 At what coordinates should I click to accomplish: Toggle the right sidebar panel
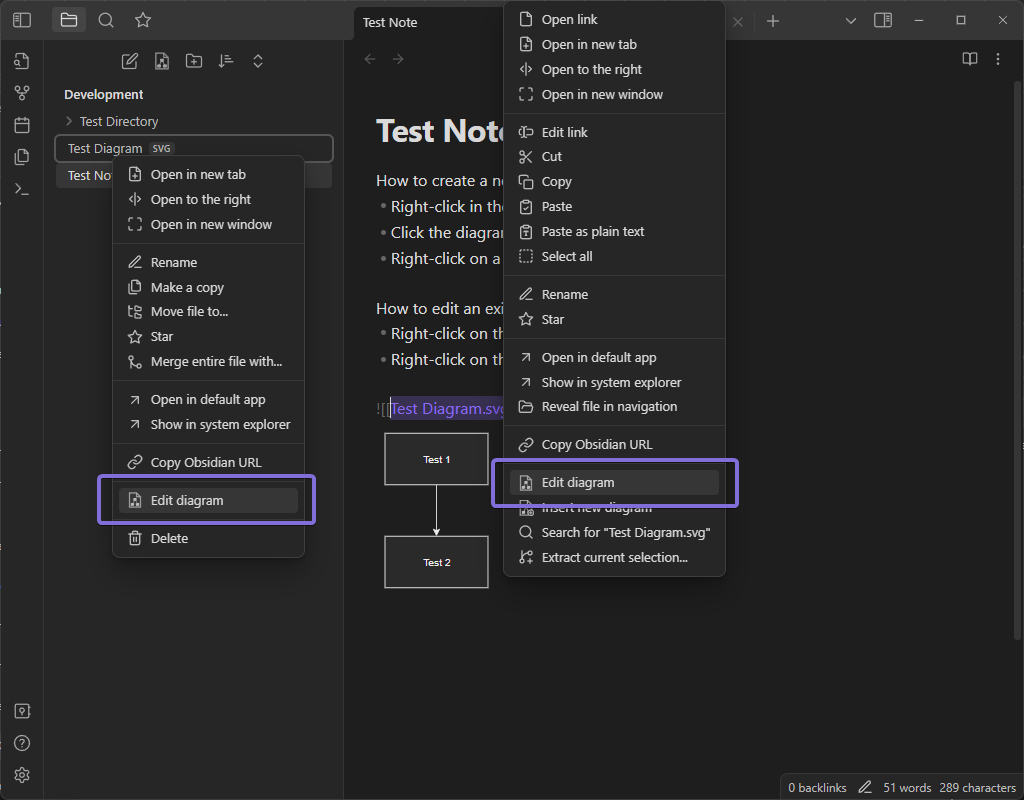click(x=883, y=20)
